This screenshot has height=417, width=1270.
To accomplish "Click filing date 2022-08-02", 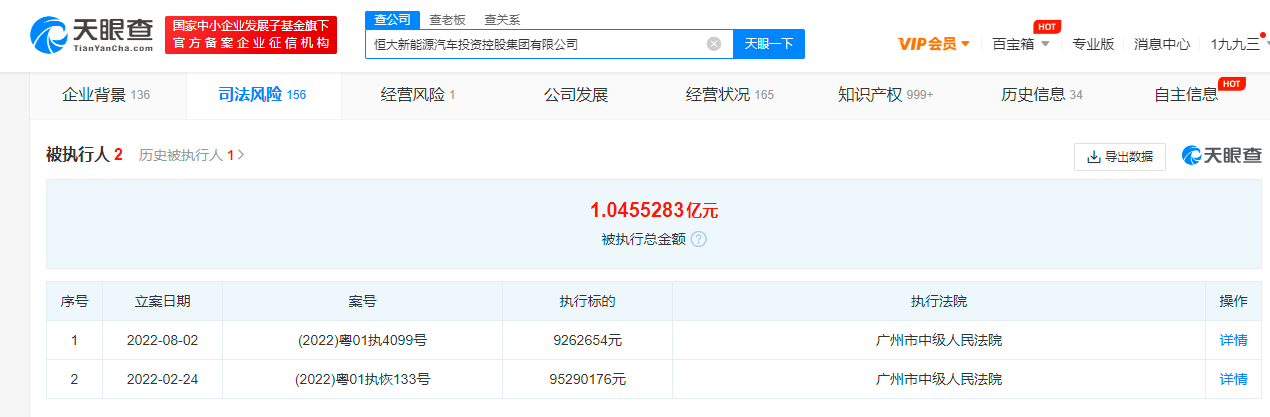I will click(162, 340).
